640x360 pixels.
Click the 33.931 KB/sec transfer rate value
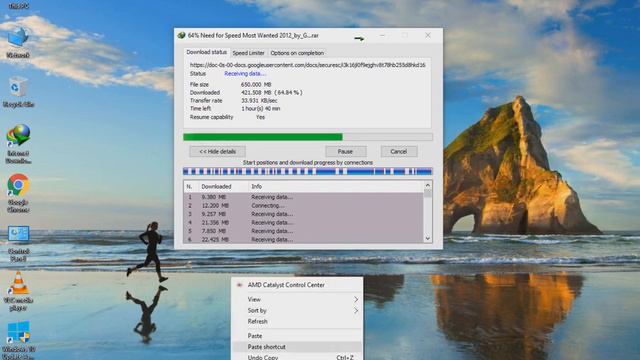[x=259, y=100]
